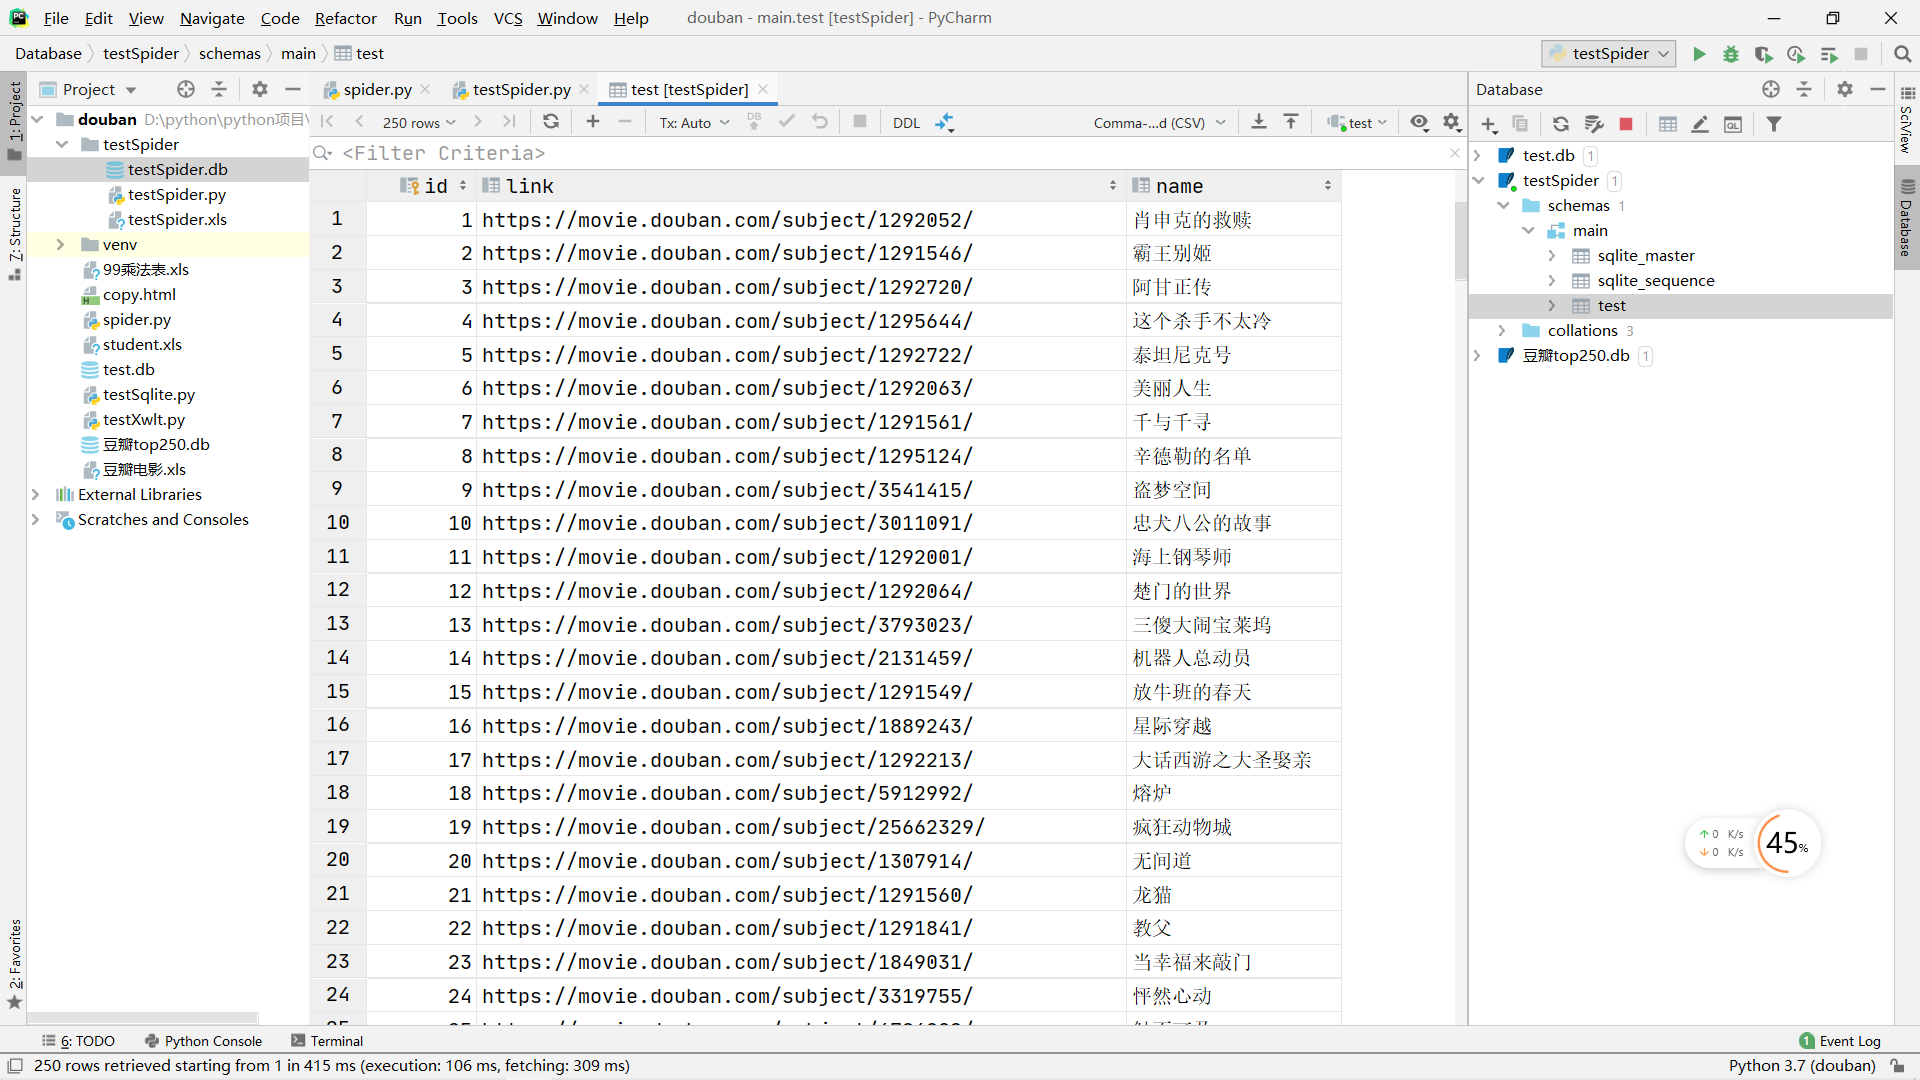Open the Comma-separated CSV format dropdown
Image resolution: width=1920 pixels, height=1080 pixels.
pos(1158,123)
